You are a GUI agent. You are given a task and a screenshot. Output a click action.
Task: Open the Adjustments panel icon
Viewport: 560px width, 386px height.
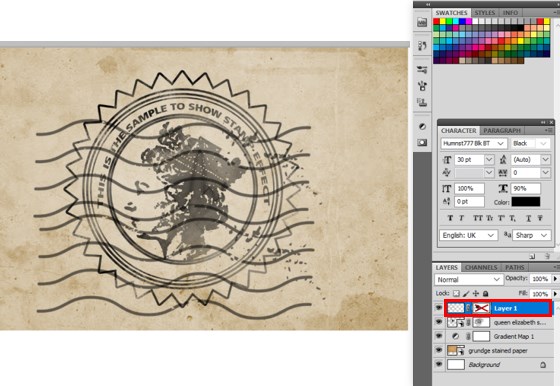click(422, 126)
